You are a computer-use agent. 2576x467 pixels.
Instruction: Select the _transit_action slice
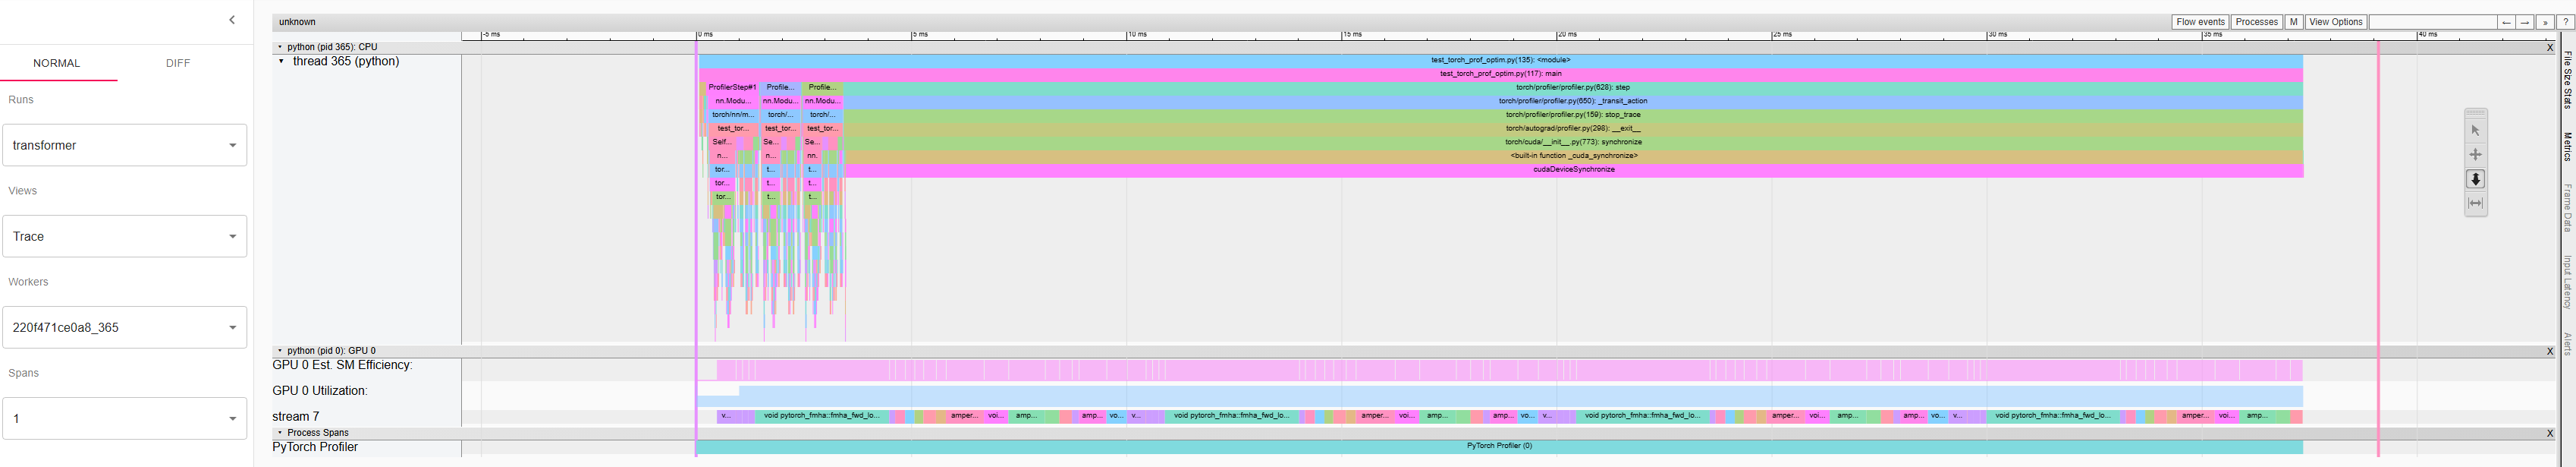click(x=1572, y=101)
